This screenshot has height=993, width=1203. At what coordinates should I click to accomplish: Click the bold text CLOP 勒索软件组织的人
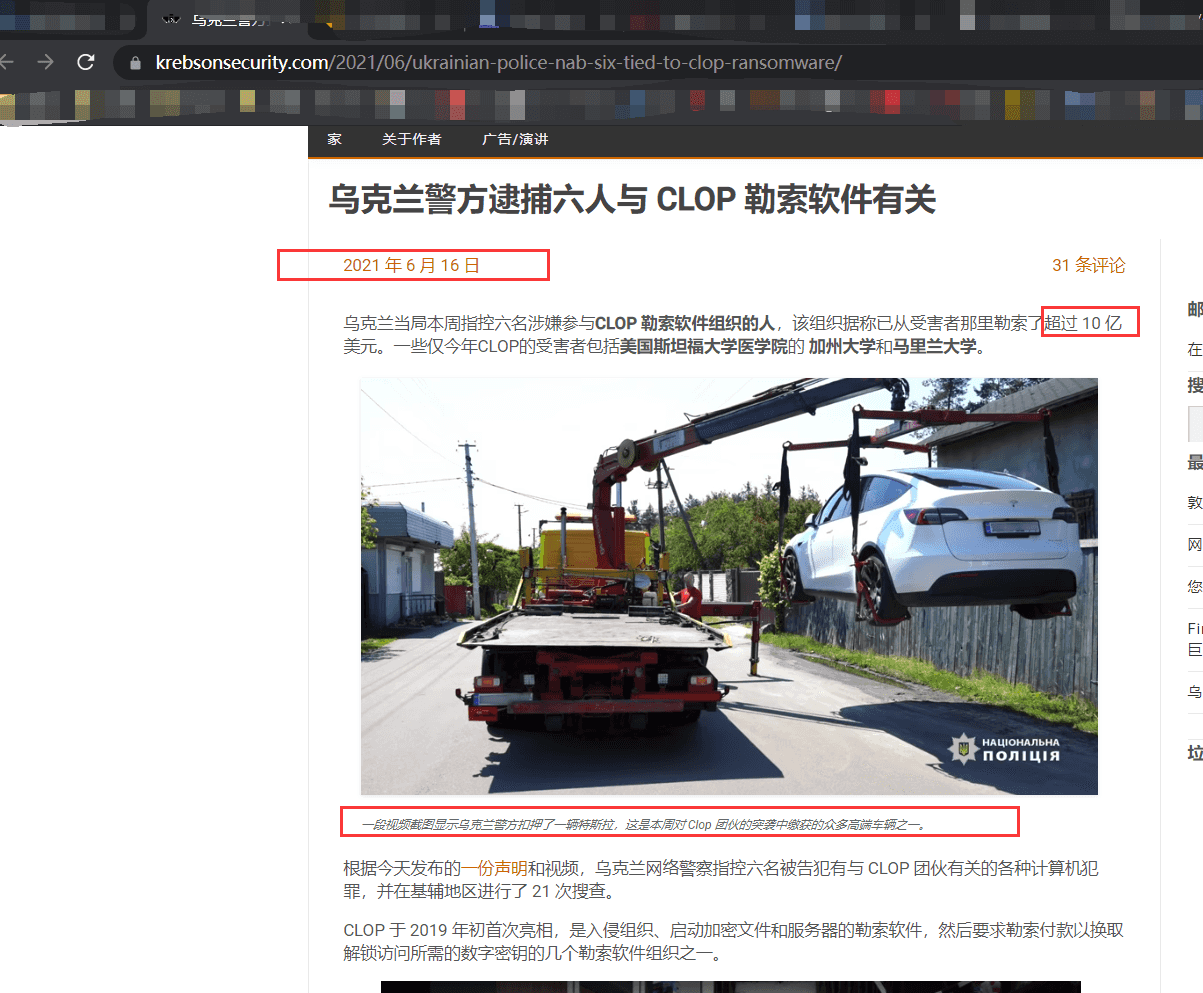[685, 323]
